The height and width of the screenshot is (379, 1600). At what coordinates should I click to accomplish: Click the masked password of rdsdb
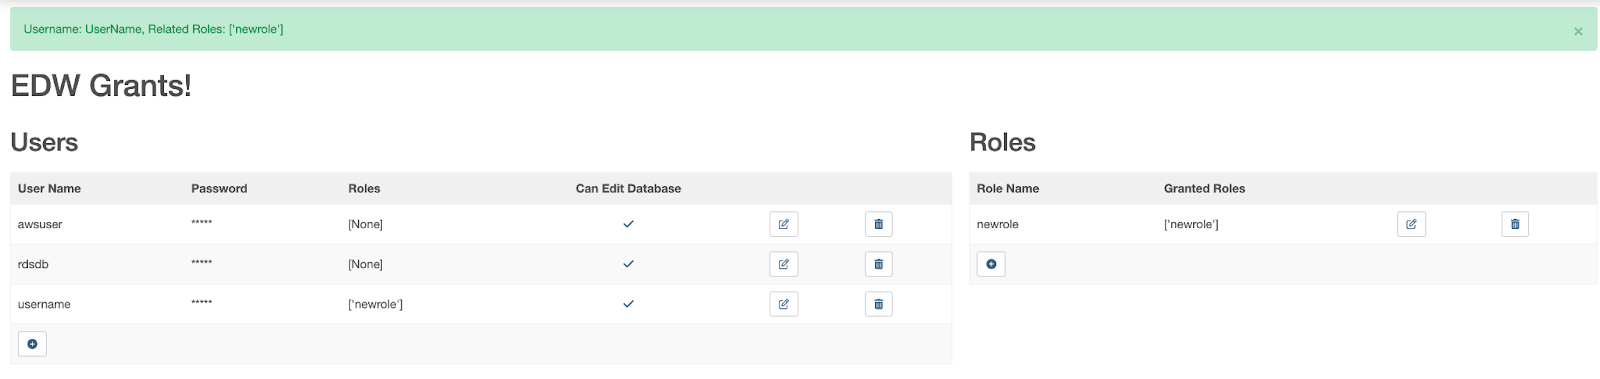201,263
